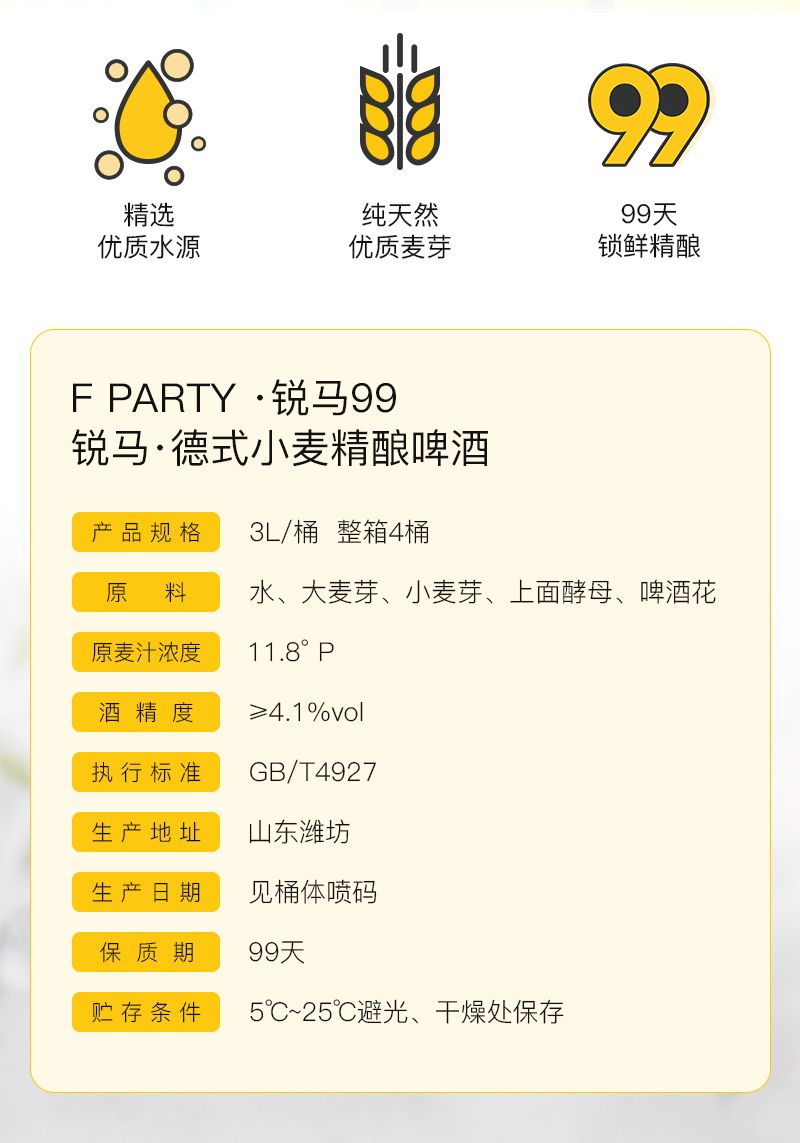Click the 精选优质水源 caption

pos(149,231)
